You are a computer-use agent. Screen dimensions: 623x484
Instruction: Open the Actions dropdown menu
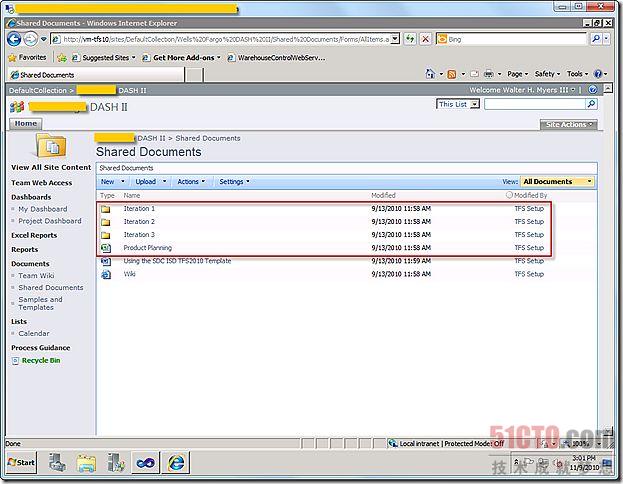pyautogui.click(x=191, y=182)
